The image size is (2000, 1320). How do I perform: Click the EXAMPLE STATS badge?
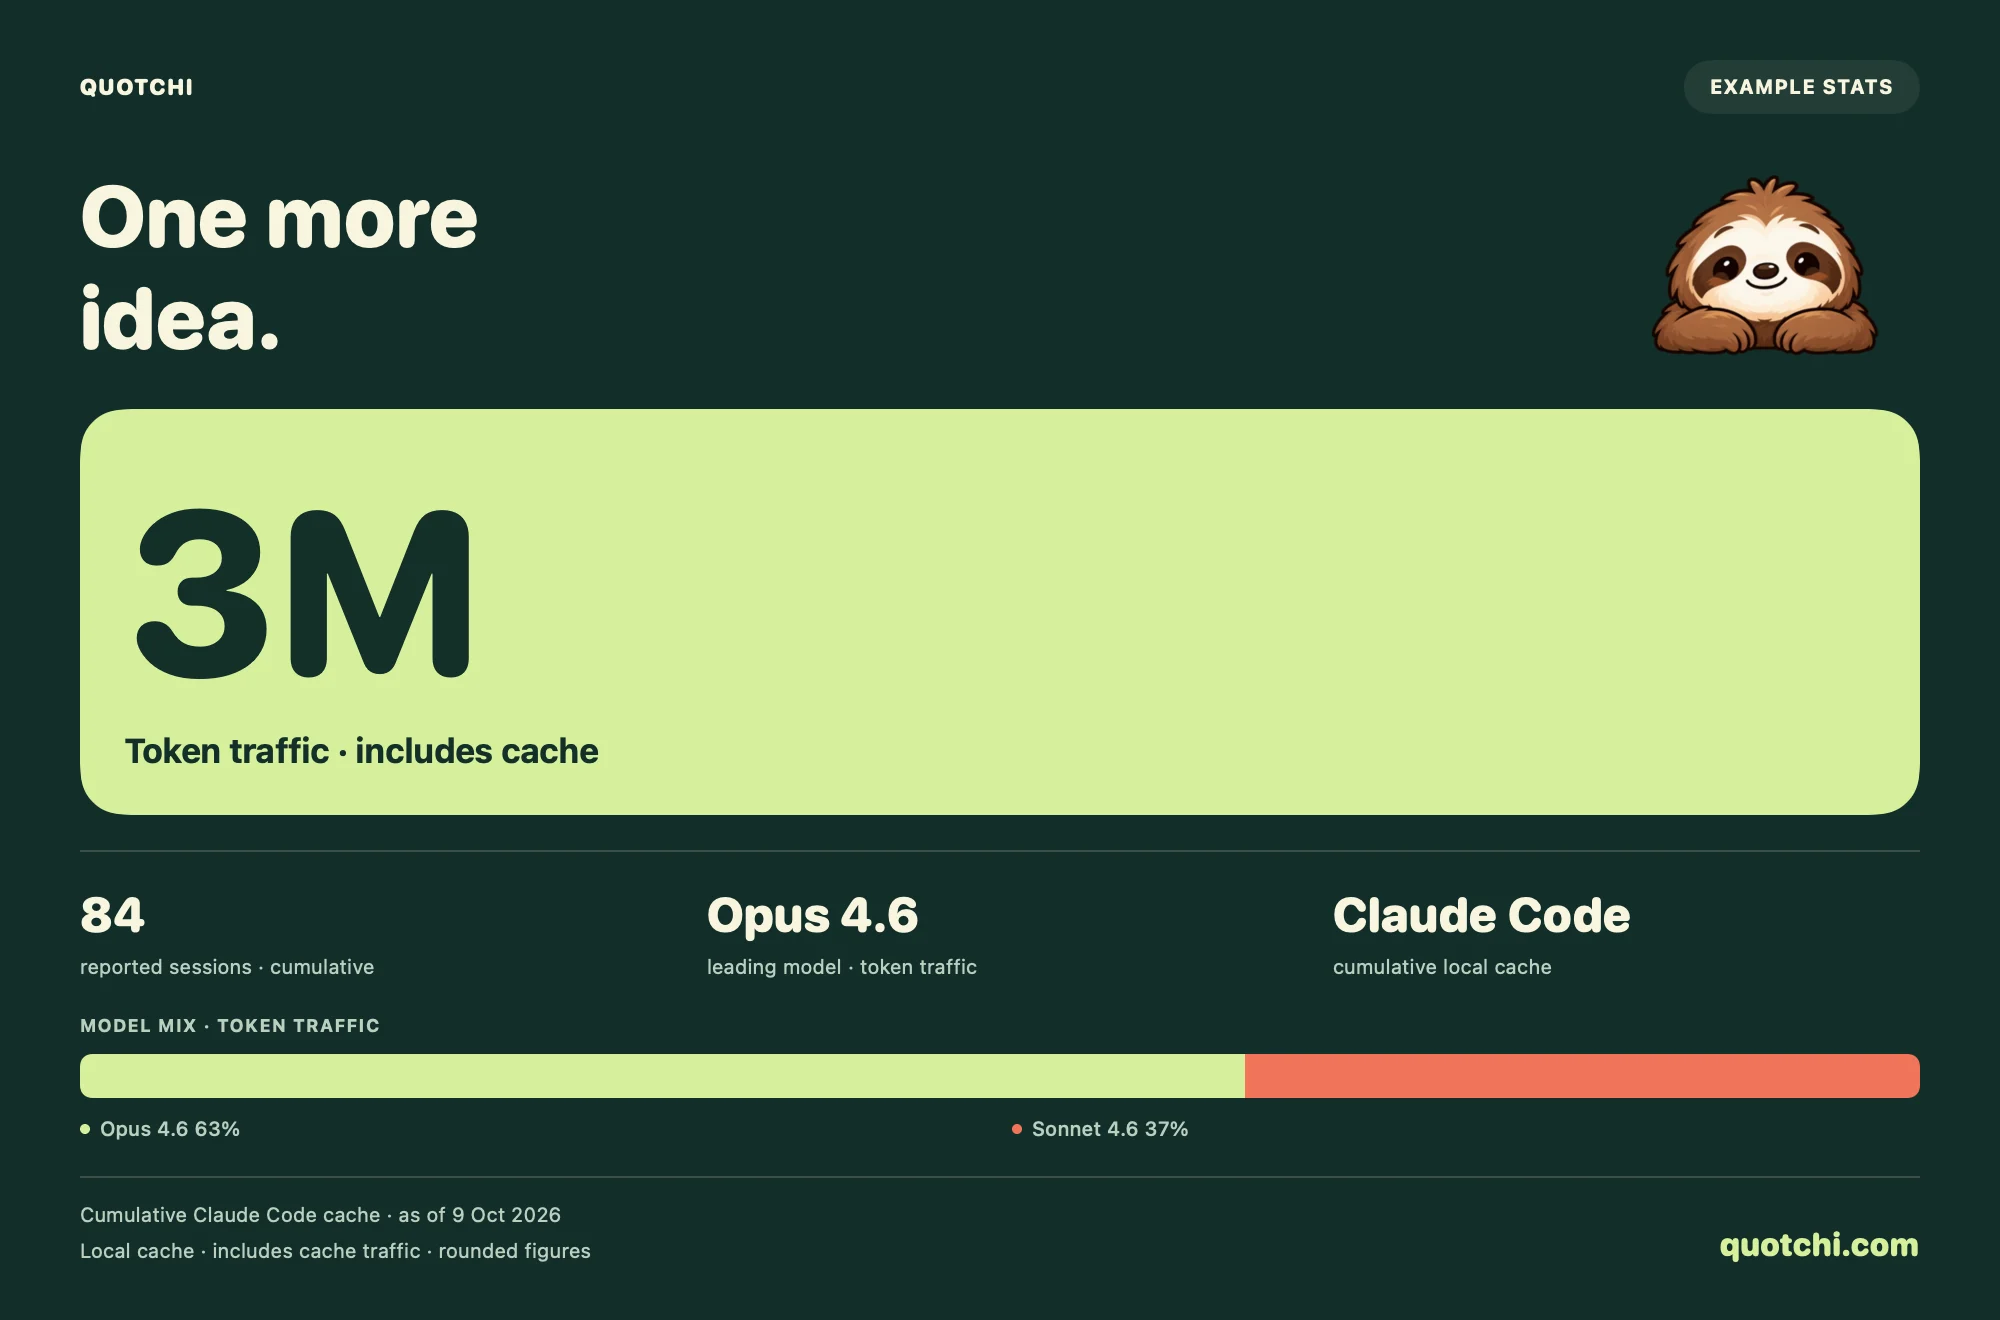(1801, 87)
